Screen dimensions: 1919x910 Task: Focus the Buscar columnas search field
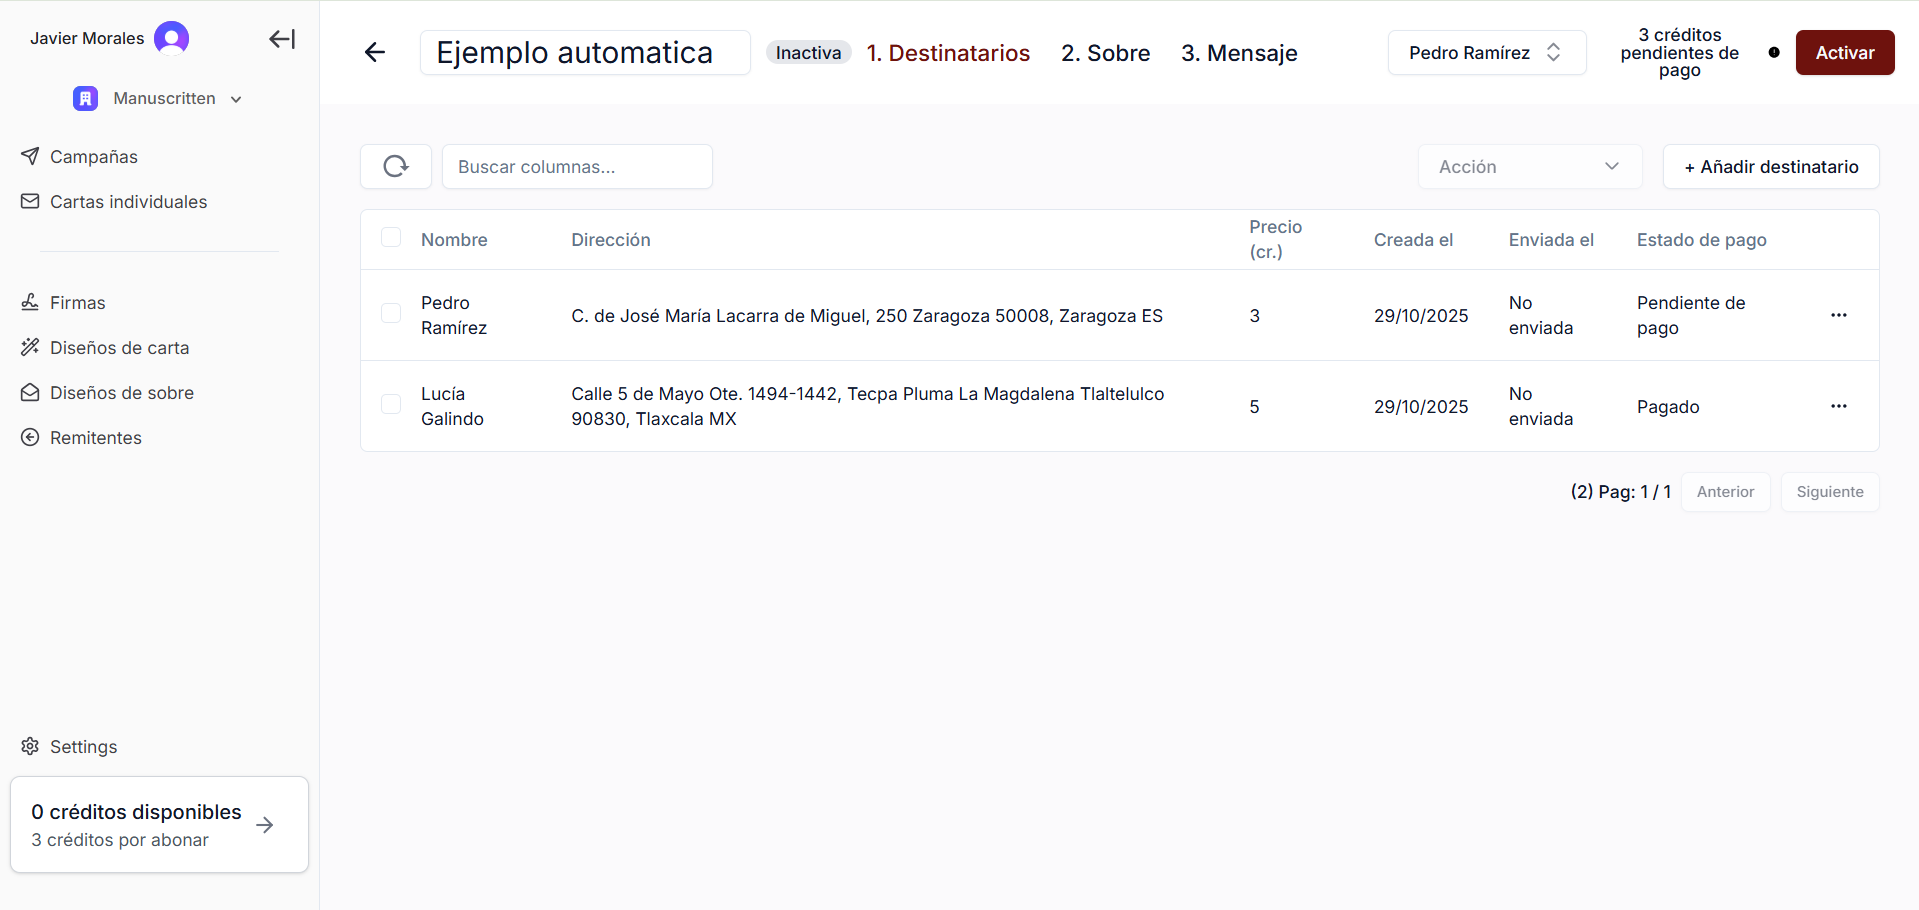(x=577, y=166)
